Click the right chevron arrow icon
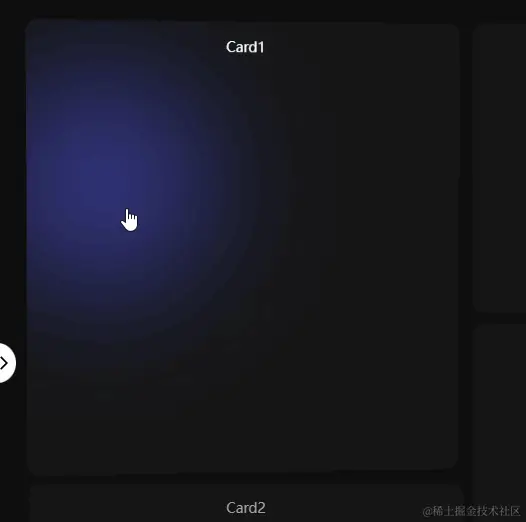 [4, 363]
